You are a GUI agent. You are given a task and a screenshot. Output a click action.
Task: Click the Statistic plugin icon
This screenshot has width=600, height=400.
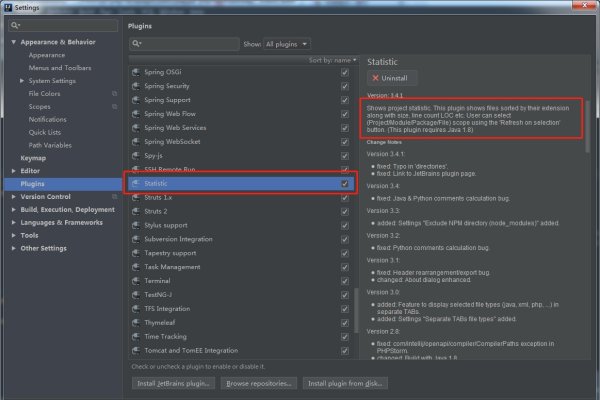(x=136, y=184)
